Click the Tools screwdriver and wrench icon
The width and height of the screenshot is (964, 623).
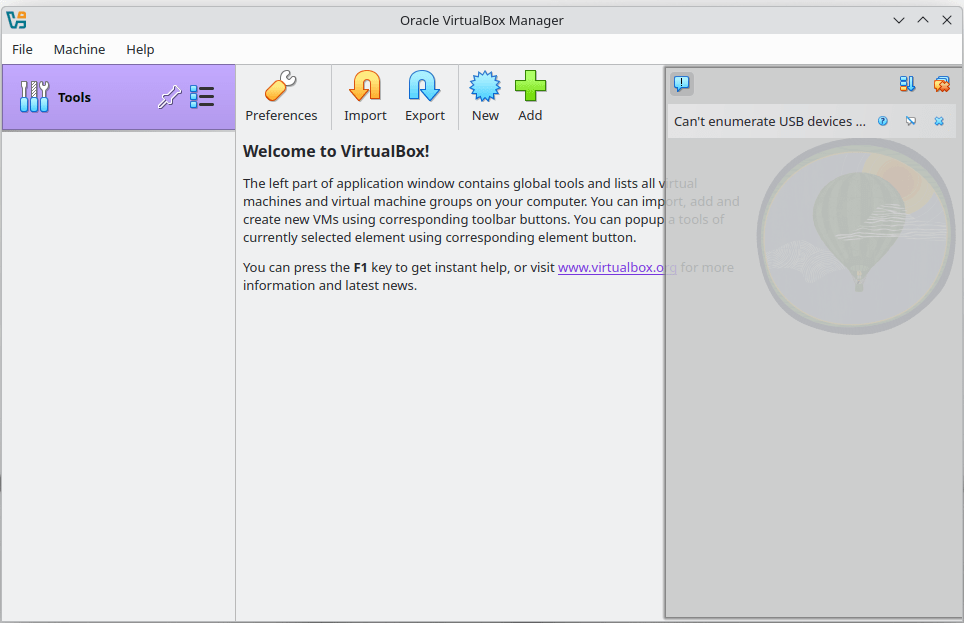34,97
